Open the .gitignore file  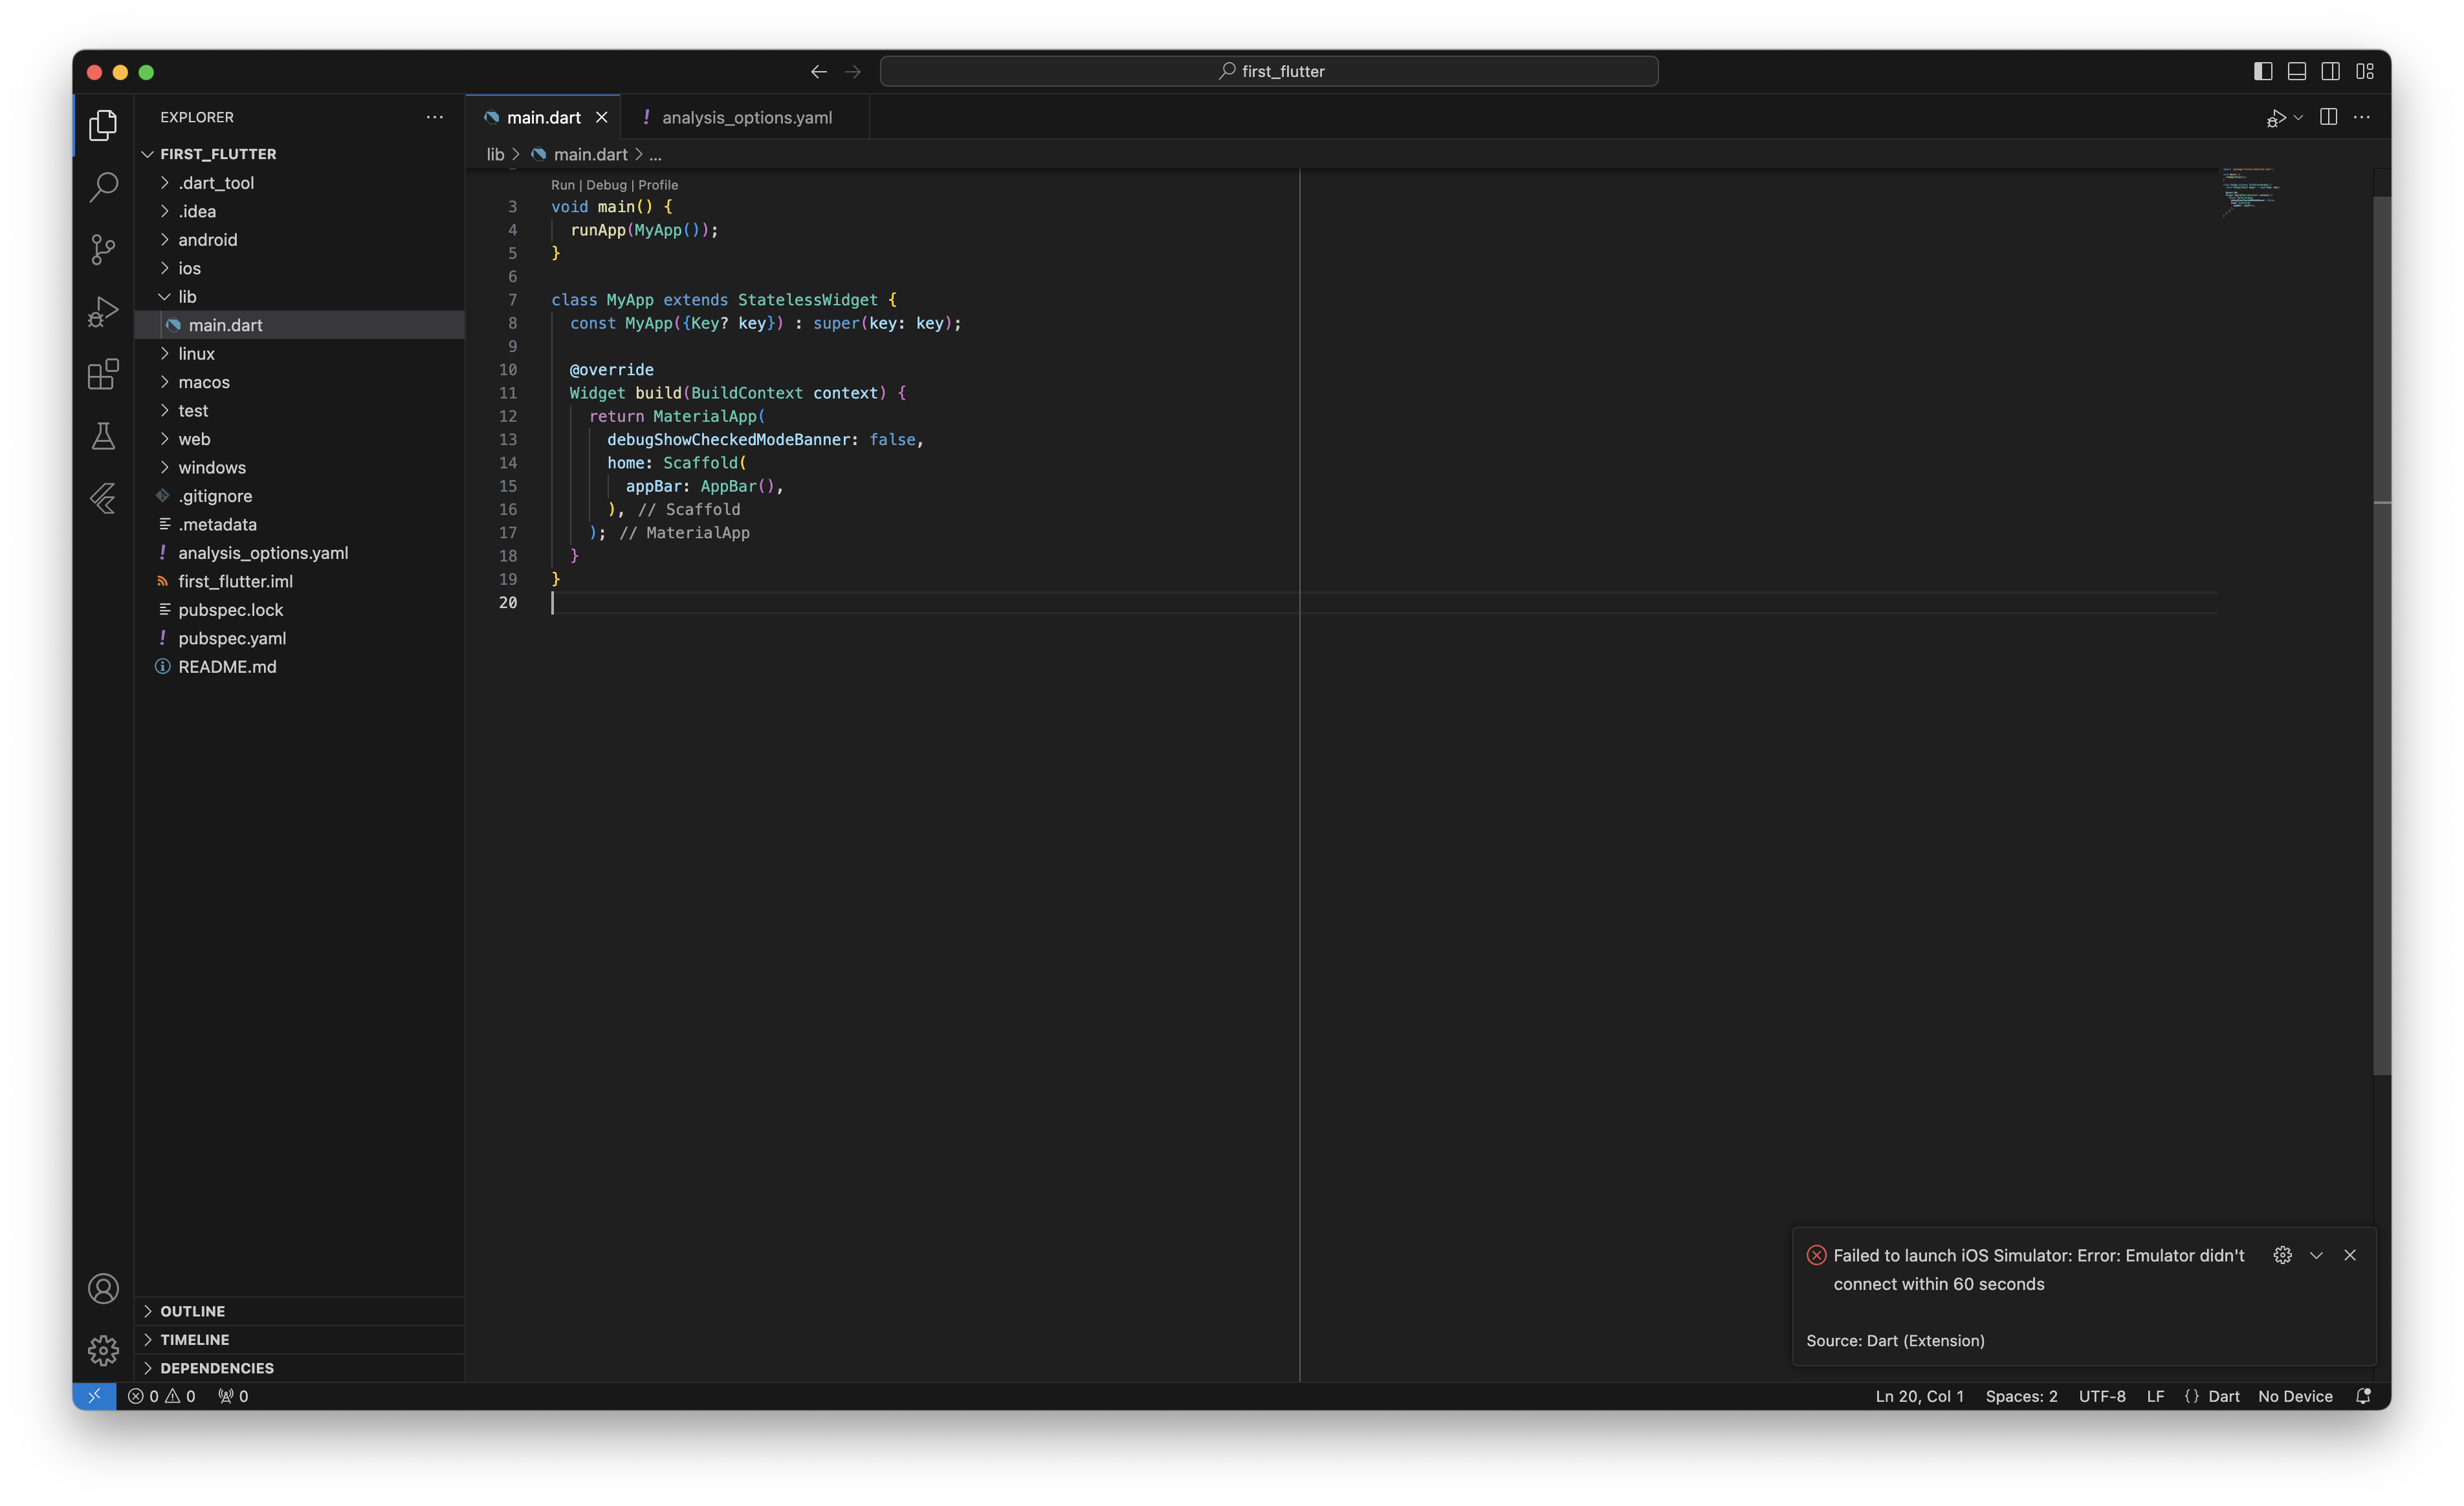pos(300,496)
